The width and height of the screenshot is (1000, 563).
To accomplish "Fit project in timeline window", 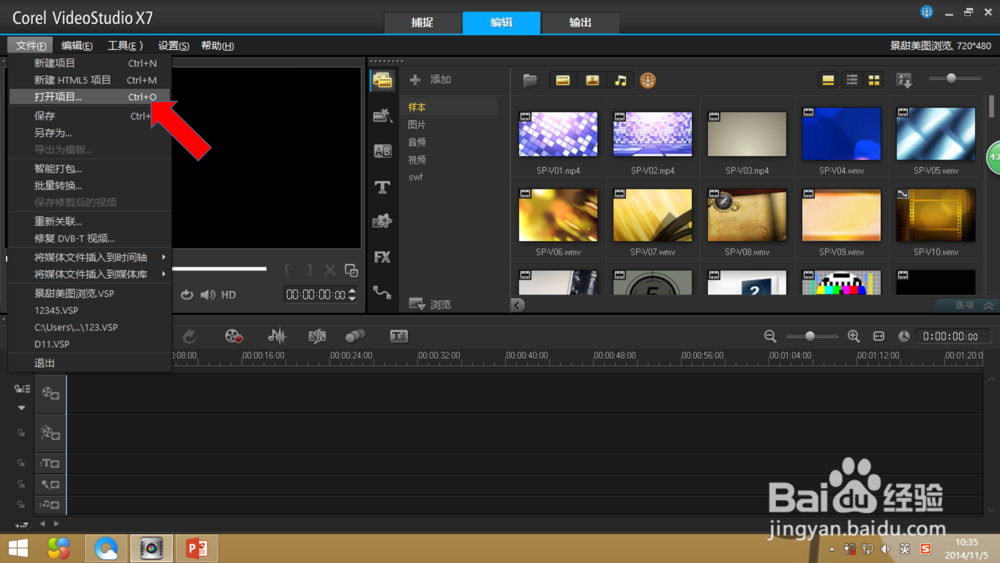I will [878, 336].
